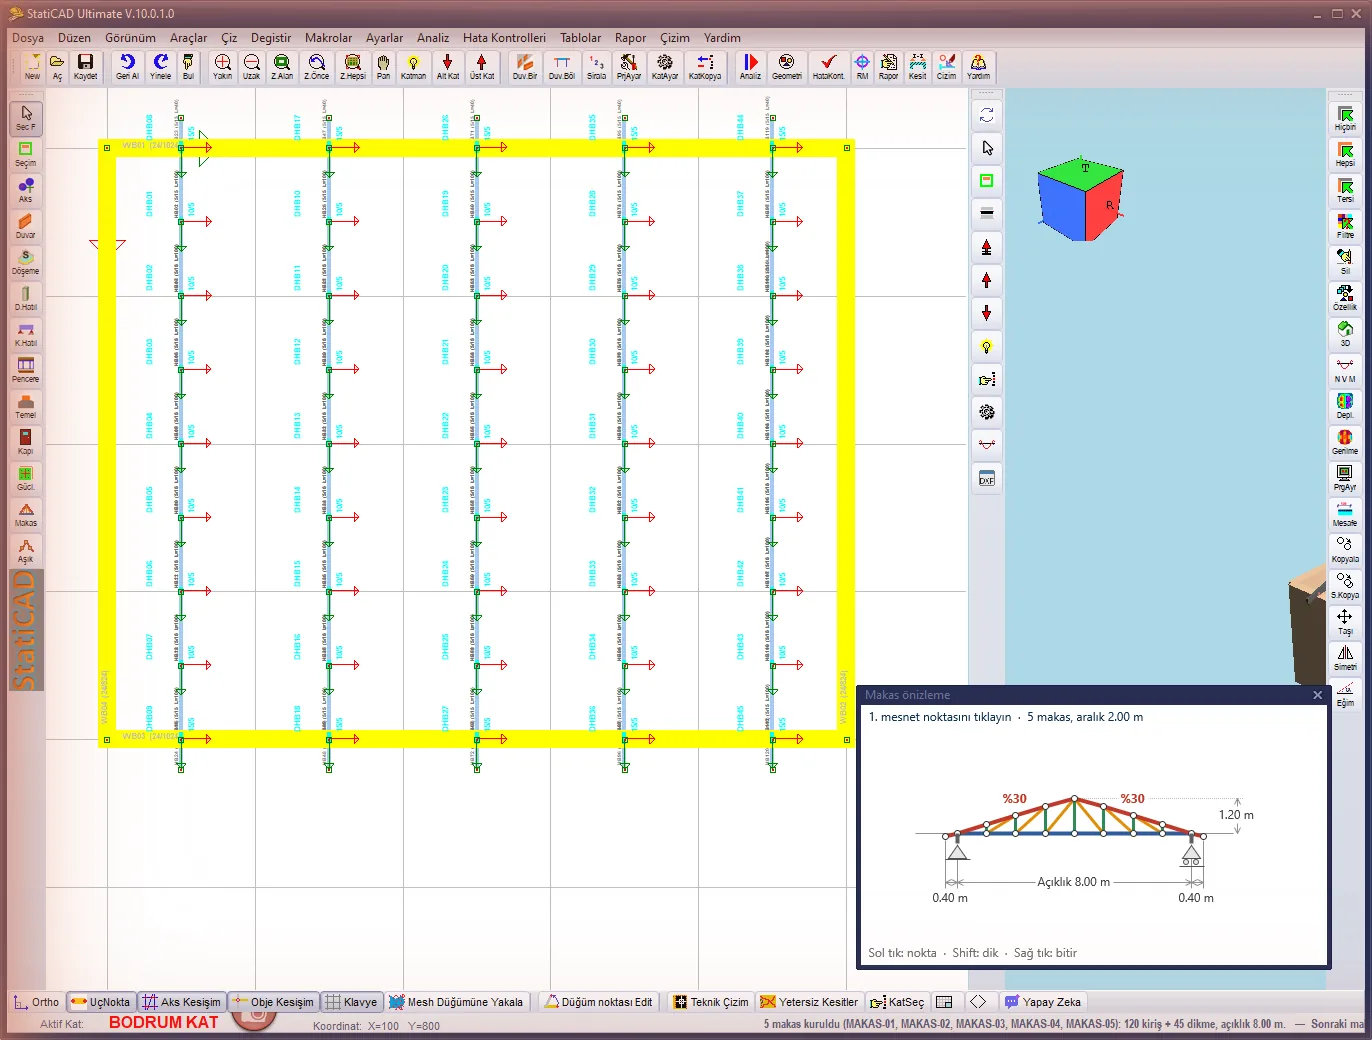Toggle Obje Kesişim snap
The image size is (1372, 1040).
point(272,1002)
